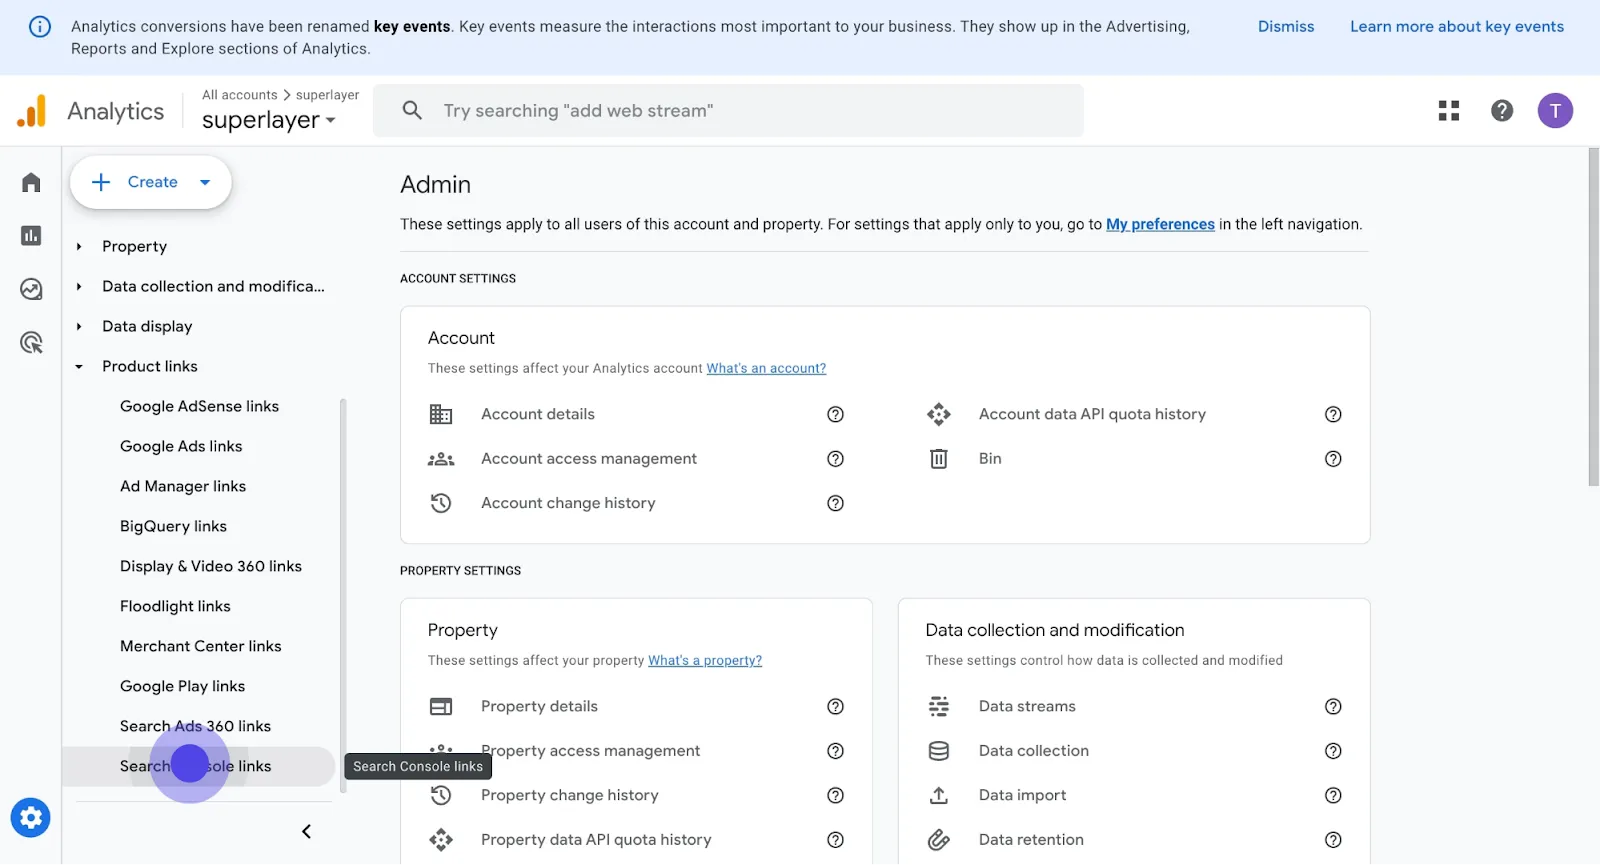The height and width of the screenshot is (865, 1600).
Task: Click the Bin trash can icon
Action: tap(939, 459)
